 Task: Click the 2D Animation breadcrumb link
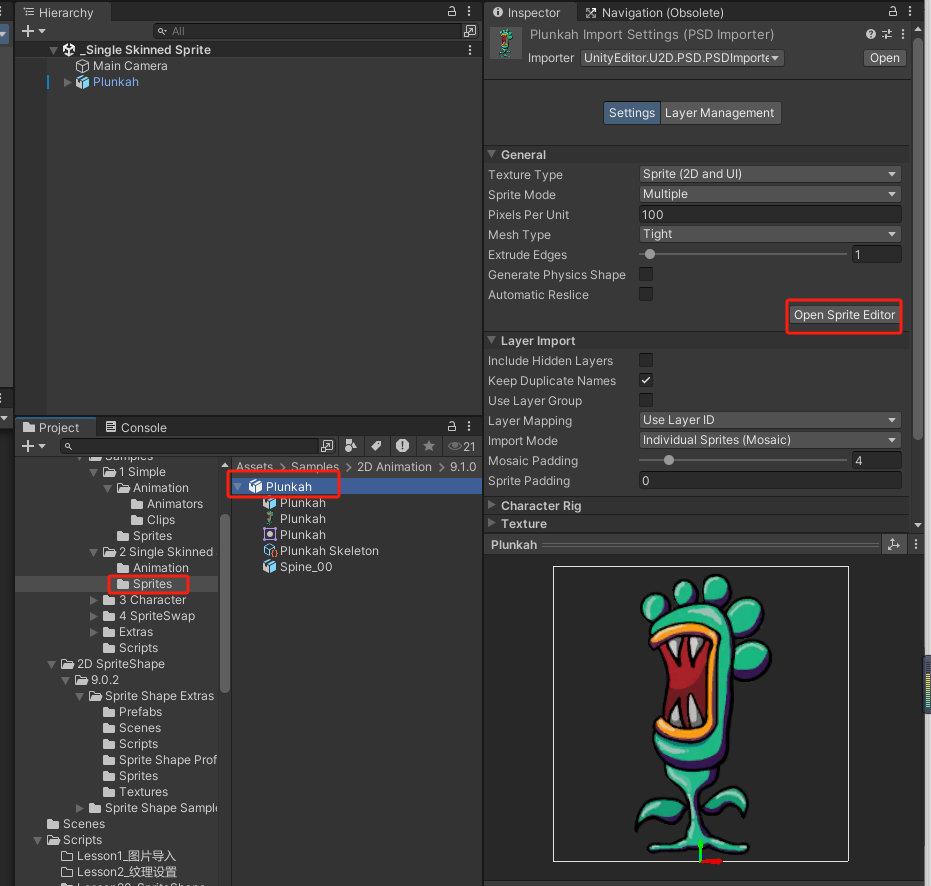(x=394, y=467)
